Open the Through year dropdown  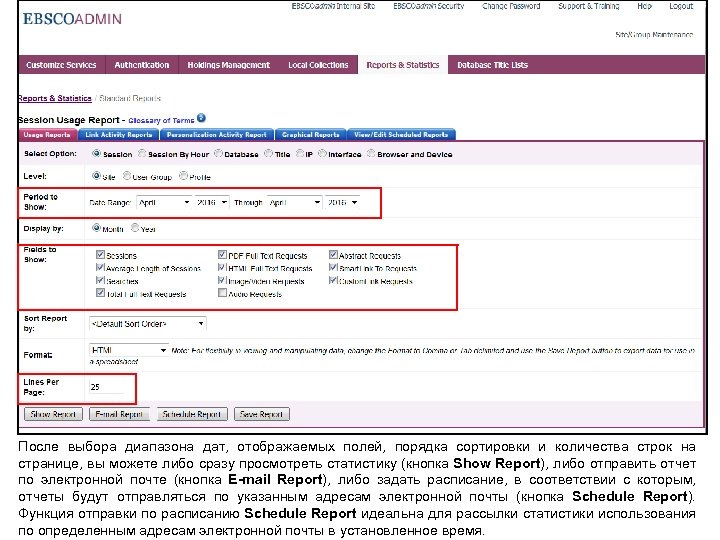click(x=342, y=202)
